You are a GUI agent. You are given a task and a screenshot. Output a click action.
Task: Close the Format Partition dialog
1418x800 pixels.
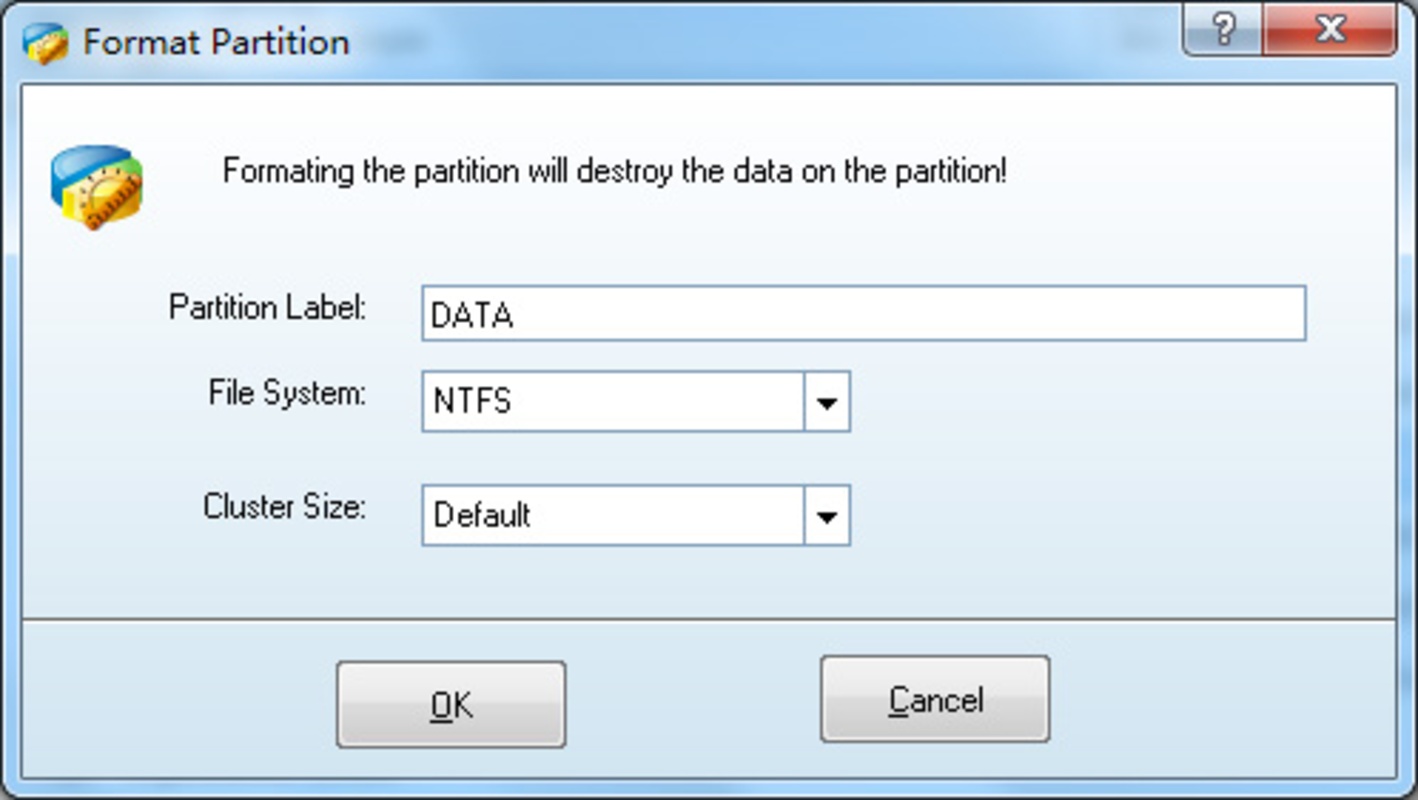tap(1329, 29)
